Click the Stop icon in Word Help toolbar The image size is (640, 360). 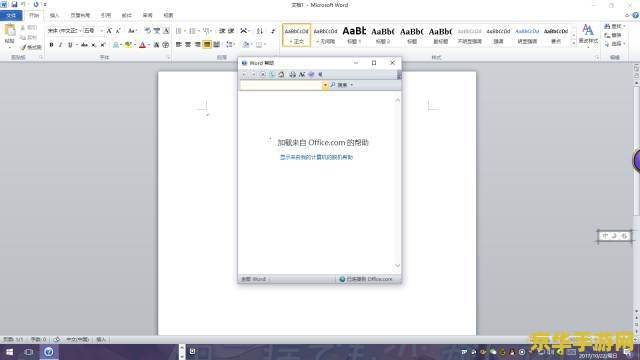coord(262,74)
